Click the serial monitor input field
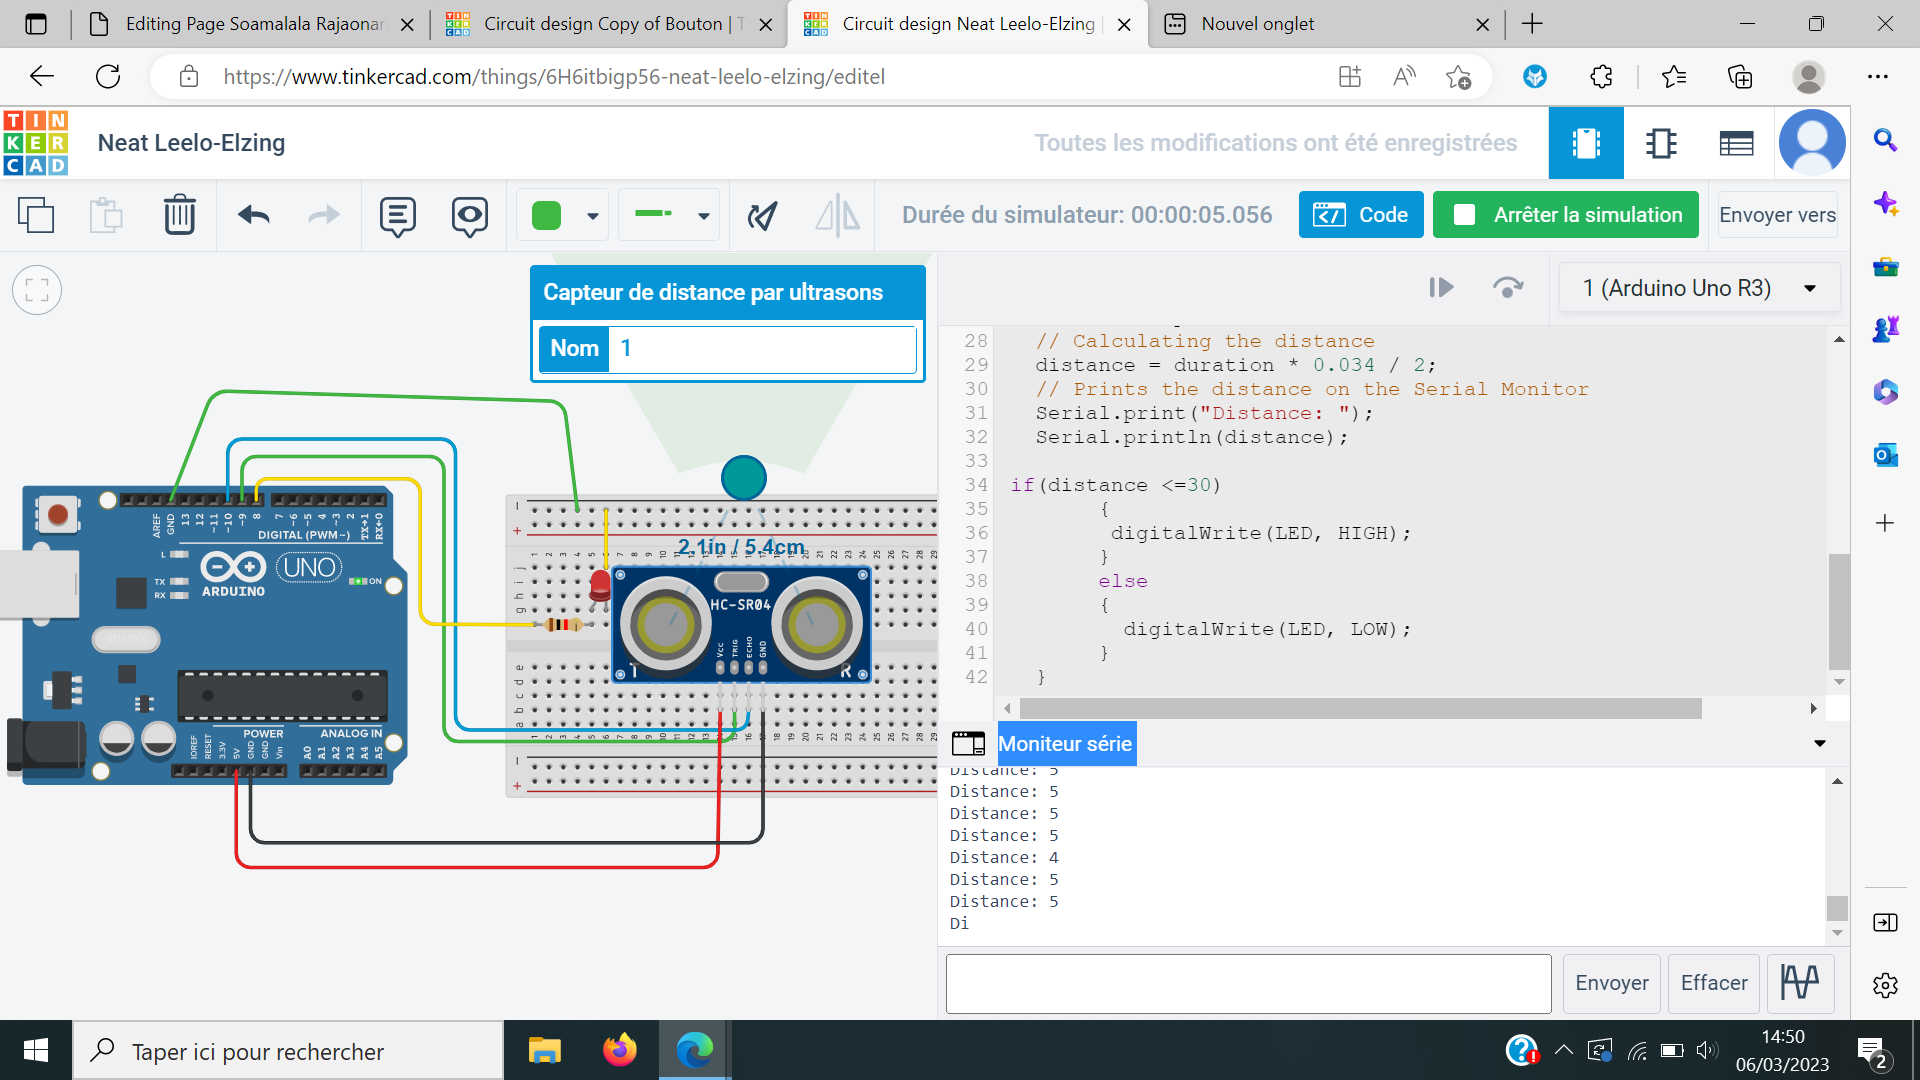Image resolution: width=1920 pixels, height=1080 pixels. pos(1249,983)
